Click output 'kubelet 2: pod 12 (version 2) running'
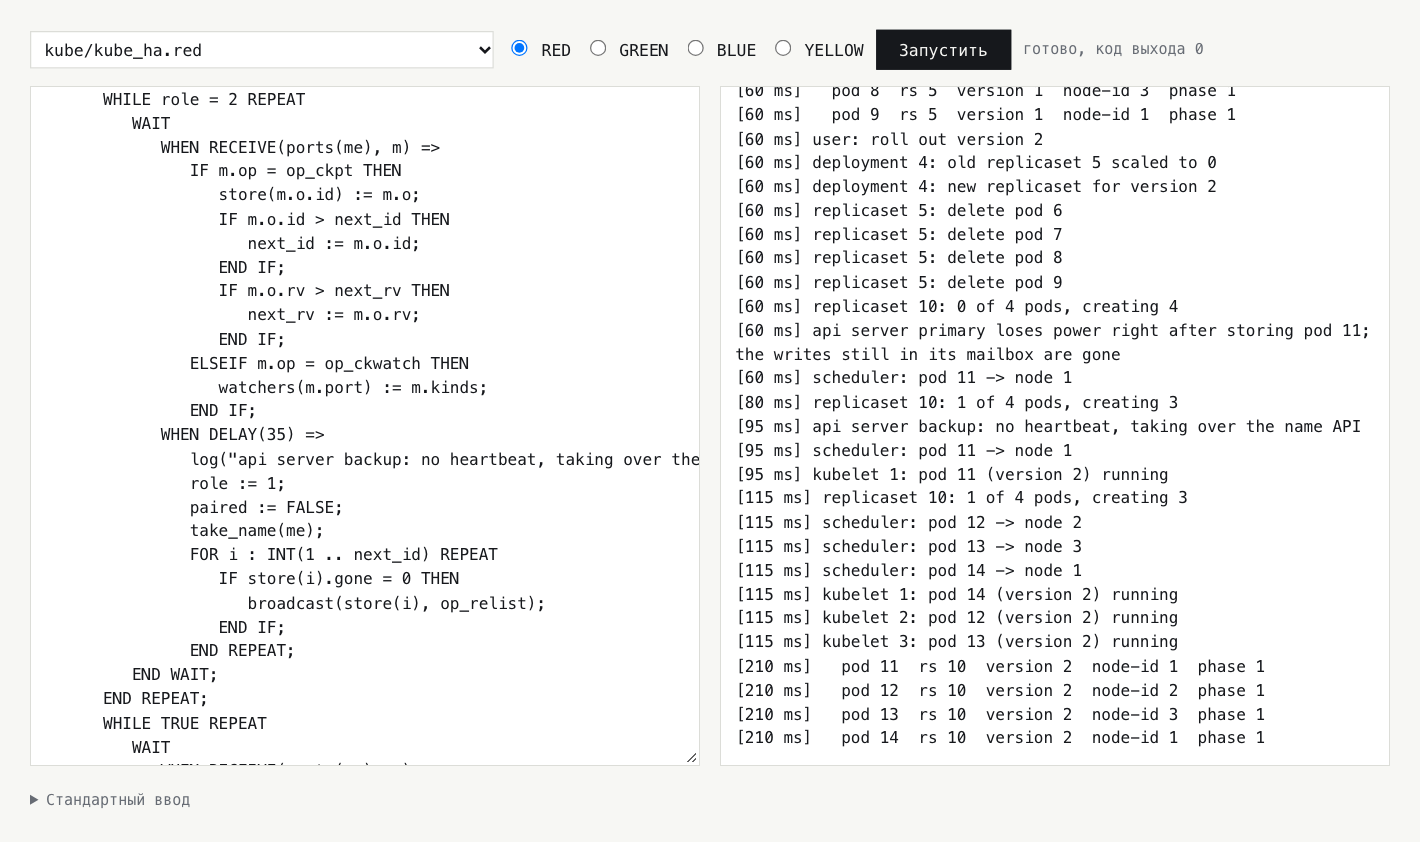 click(x=957, y=618)
